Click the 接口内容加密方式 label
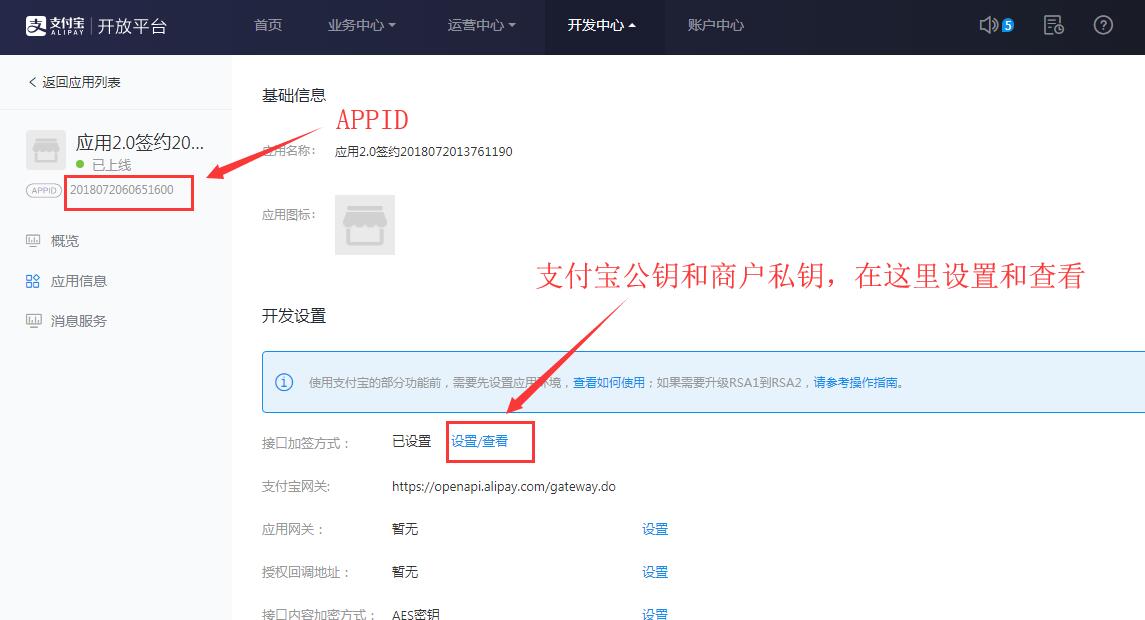 click(x=318, y=614)
